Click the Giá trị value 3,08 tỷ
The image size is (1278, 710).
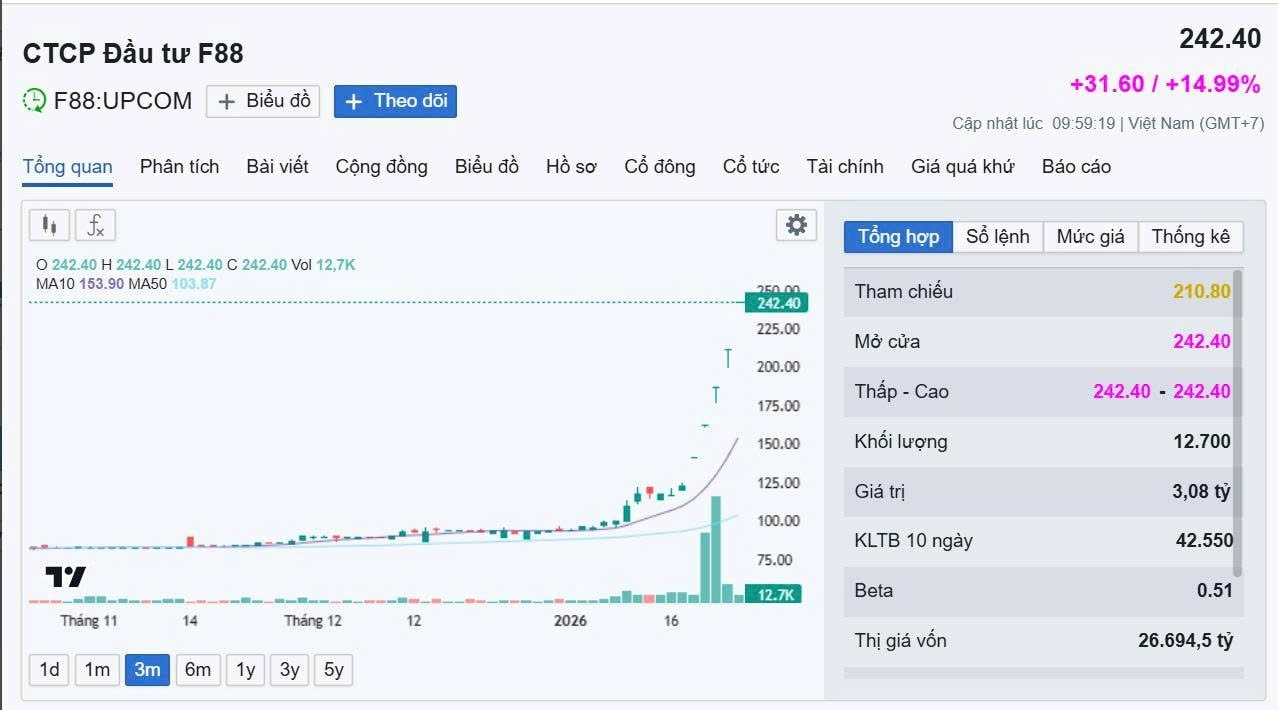pos(1201,492)
